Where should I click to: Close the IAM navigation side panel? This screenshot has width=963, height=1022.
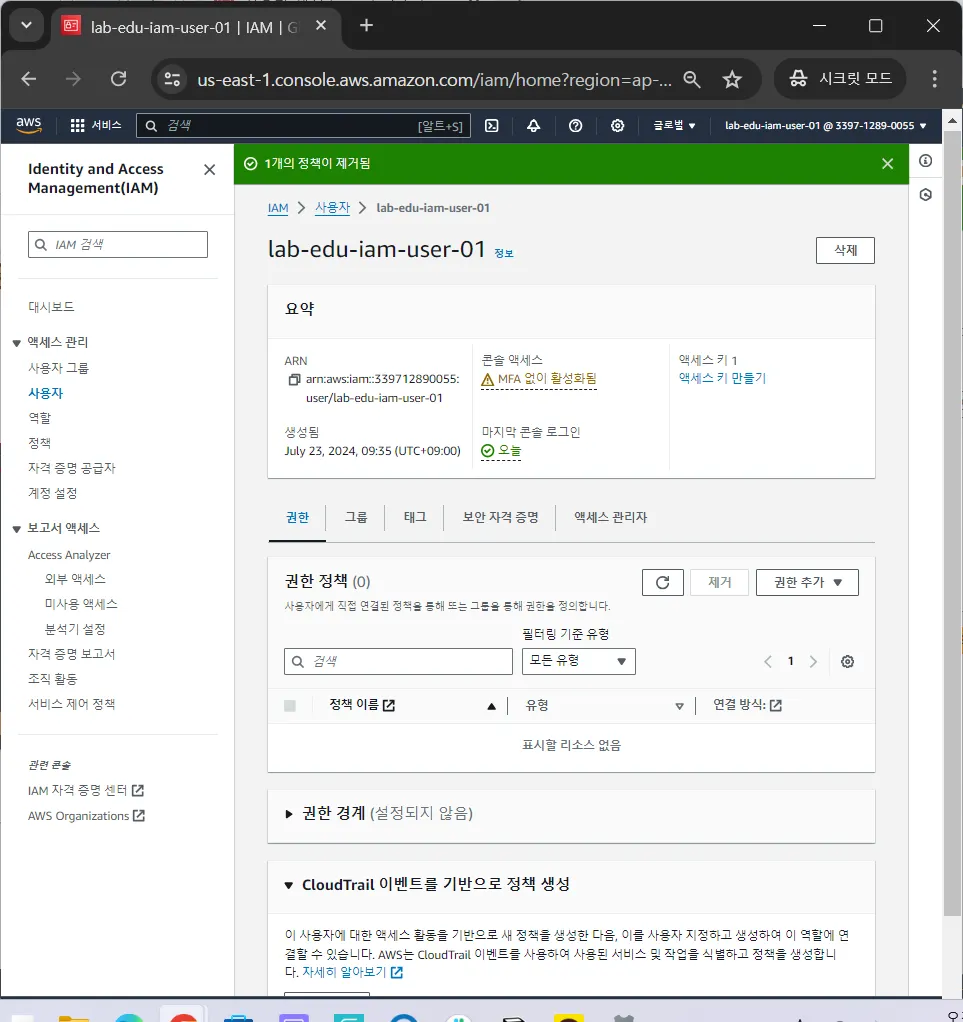(209, 169)
